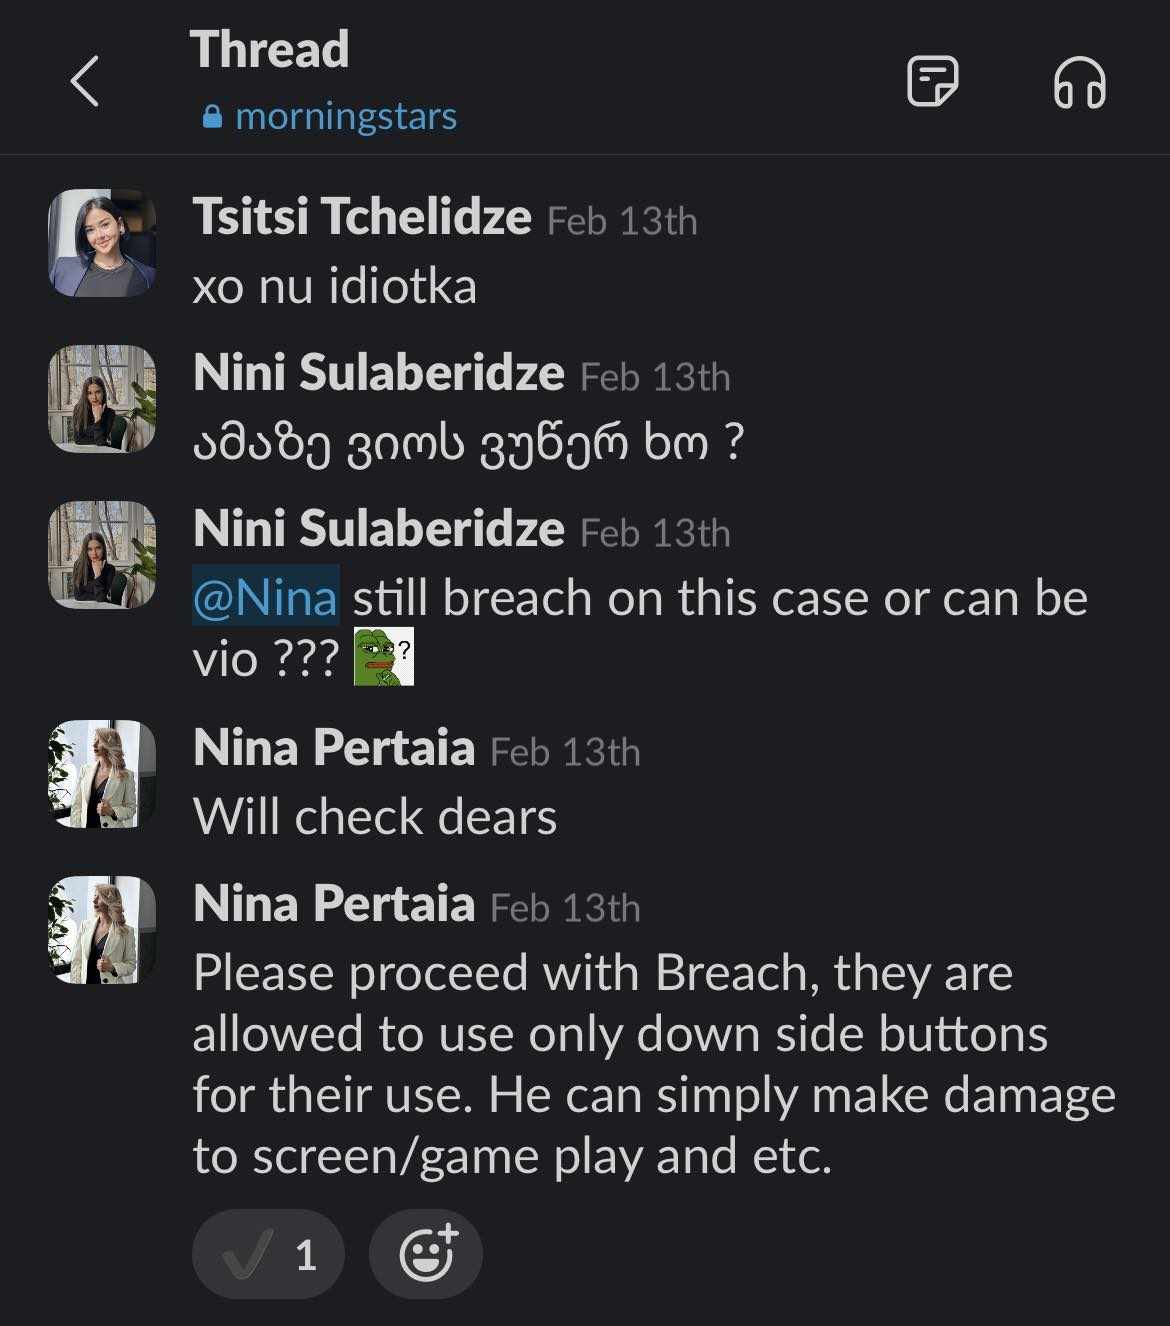Tap Nini Sulaberidze's avatar on @Nina message
Viewport: 1170px width, 1326px height.
pos(102,555)
